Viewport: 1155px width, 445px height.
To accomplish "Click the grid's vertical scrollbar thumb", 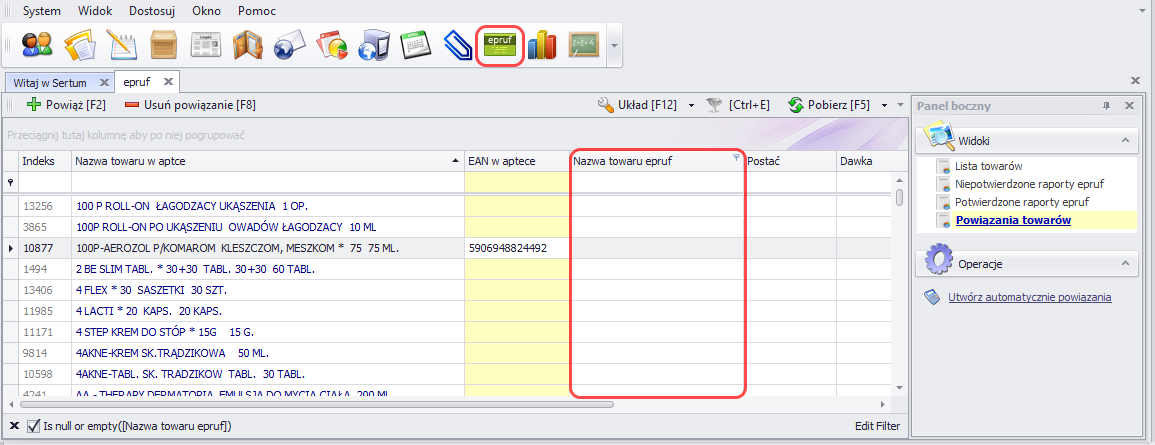I will (899, 197).
